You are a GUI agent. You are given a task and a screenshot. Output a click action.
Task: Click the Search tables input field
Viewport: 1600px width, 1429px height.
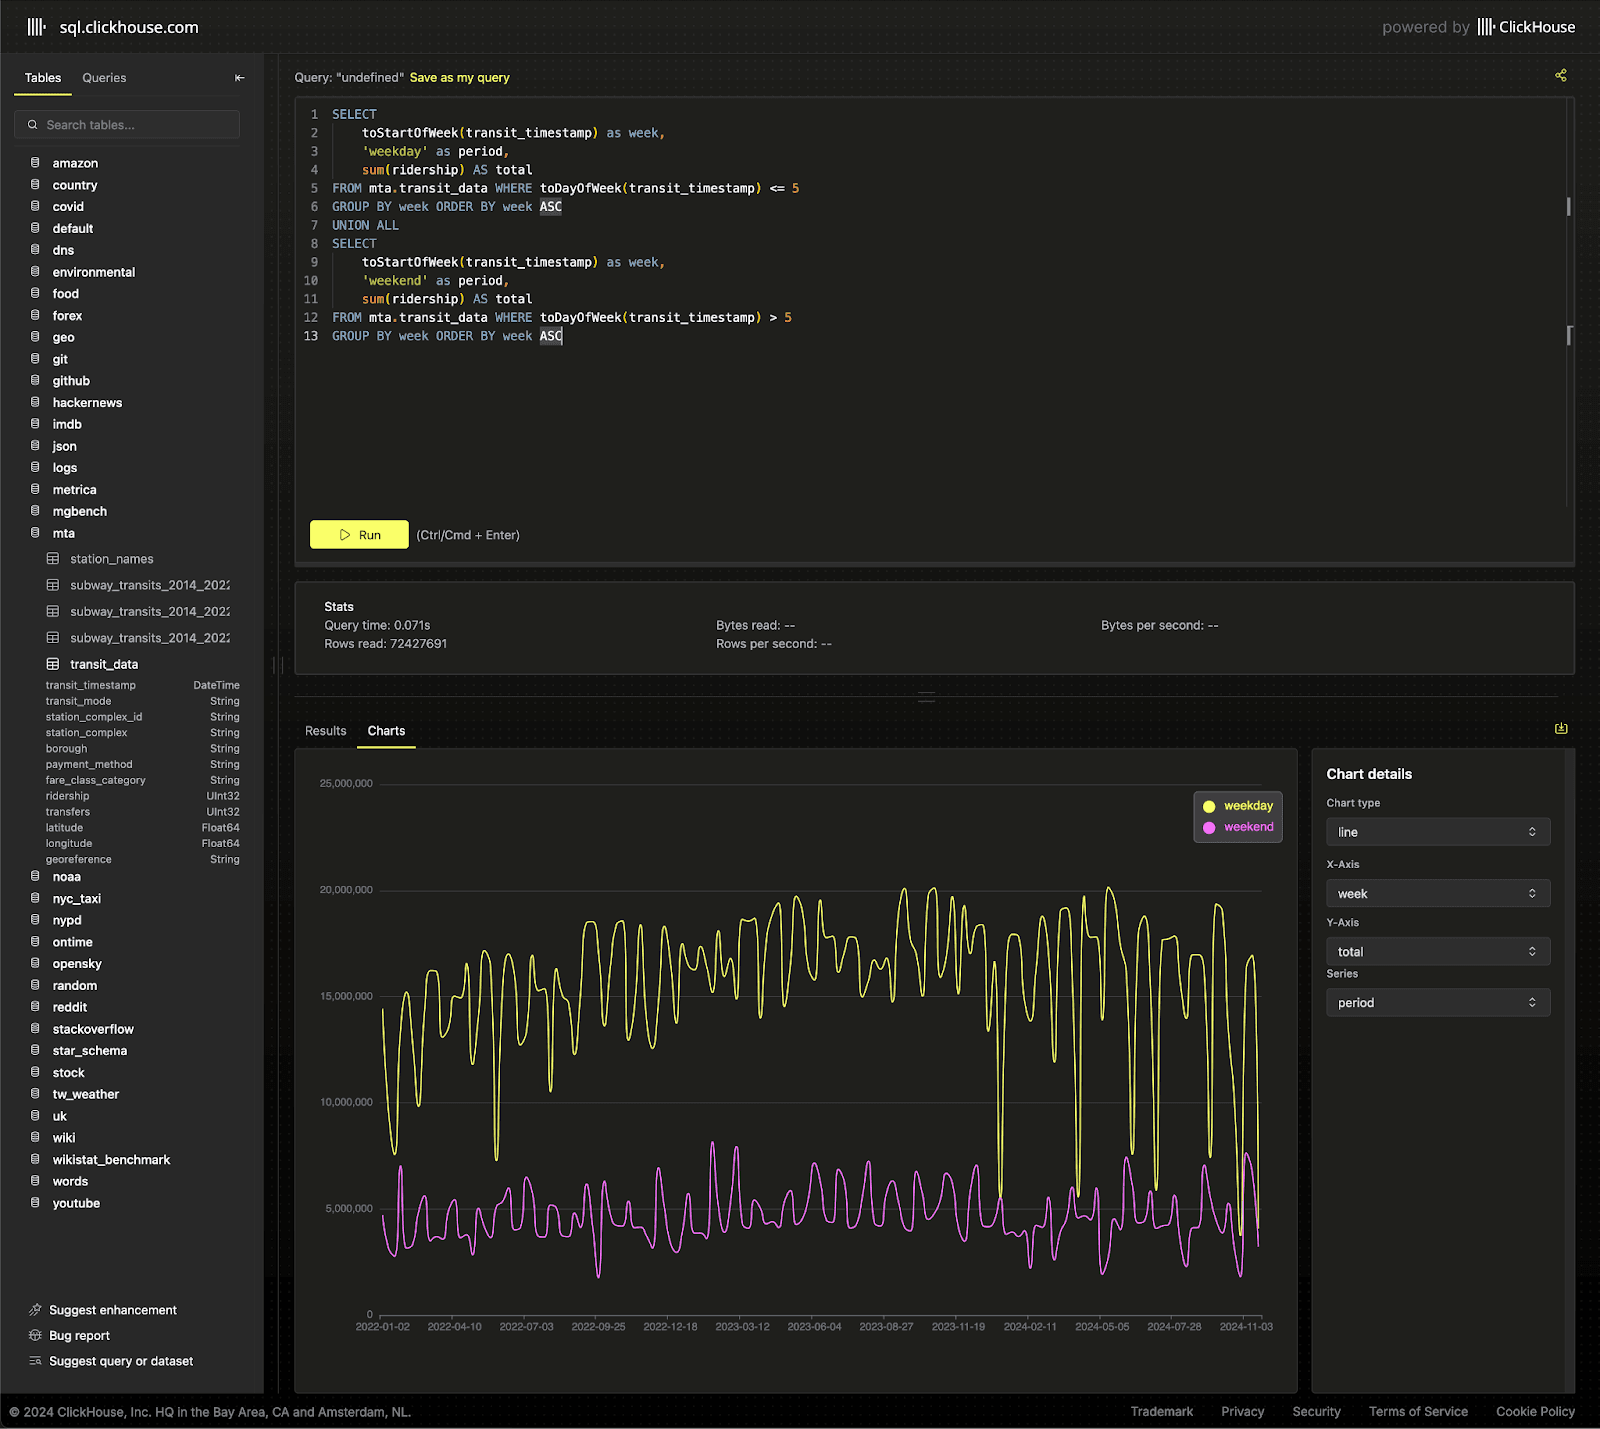point(135,125)
